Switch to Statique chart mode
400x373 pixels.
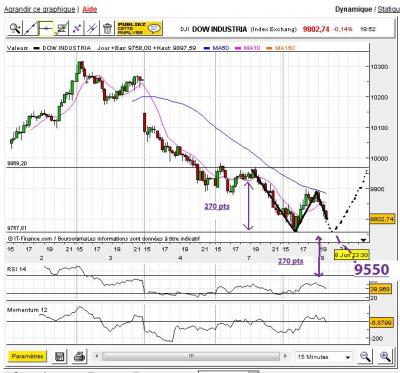[389, 9]
